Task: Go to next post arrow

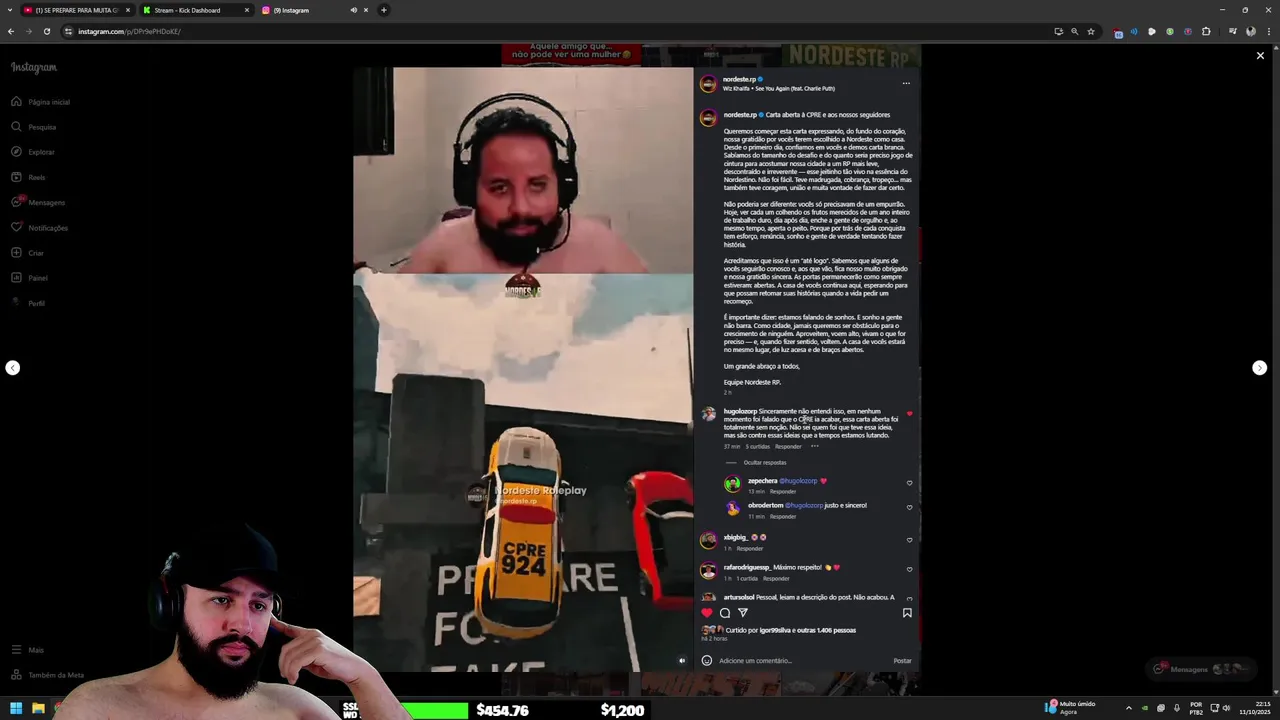Action: (1259, 368)
